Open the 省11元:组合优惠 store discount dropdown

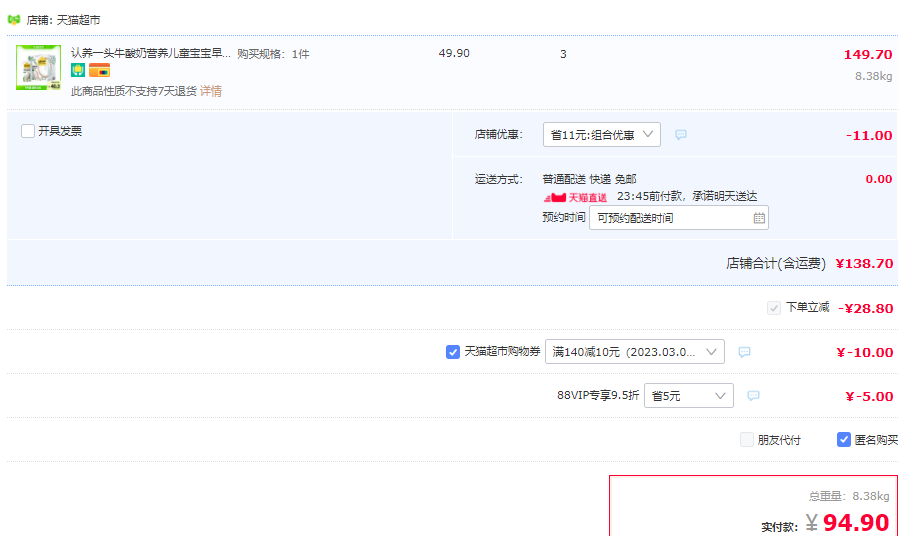[602, 135]
